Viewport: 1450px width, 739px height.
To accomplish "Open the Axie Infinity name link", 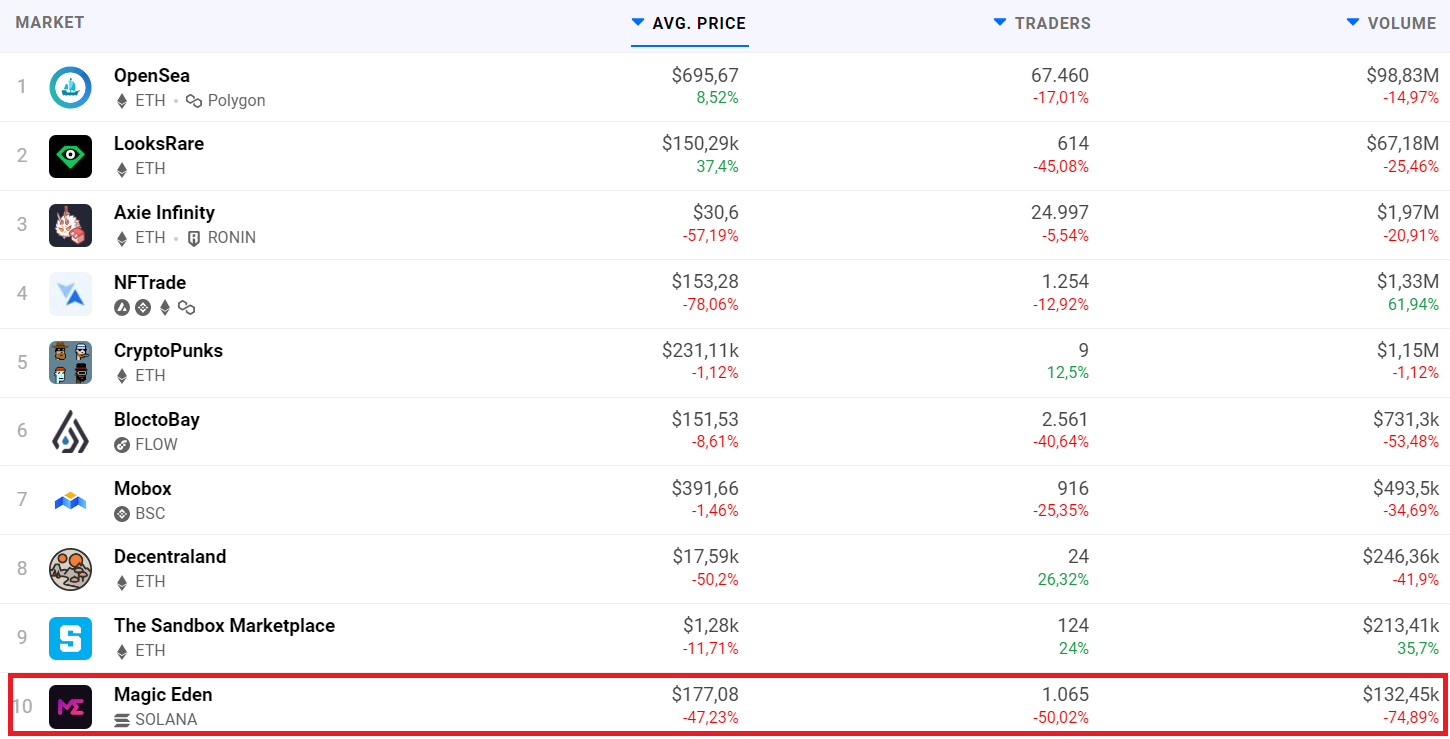I will [164, 213].
